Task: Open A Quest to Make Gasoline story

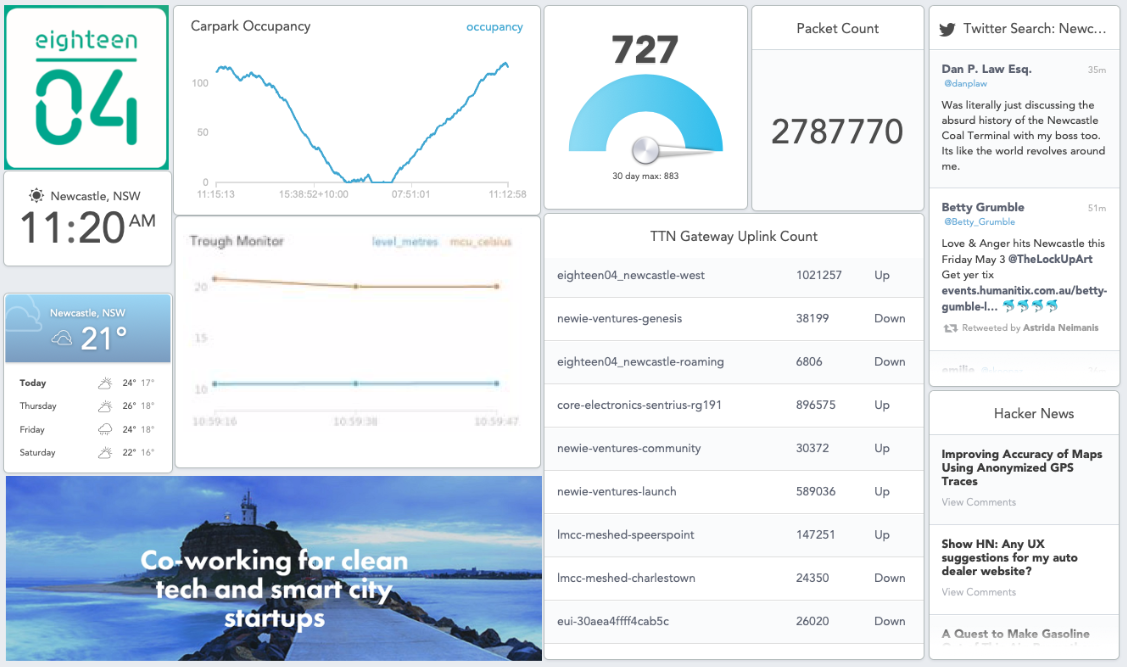Action: click(x=1015, y=634)
